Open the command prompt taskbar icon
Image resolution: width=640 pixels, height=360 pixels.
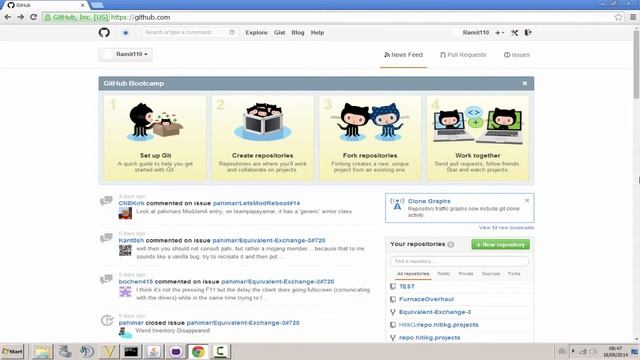coord(131,351)
